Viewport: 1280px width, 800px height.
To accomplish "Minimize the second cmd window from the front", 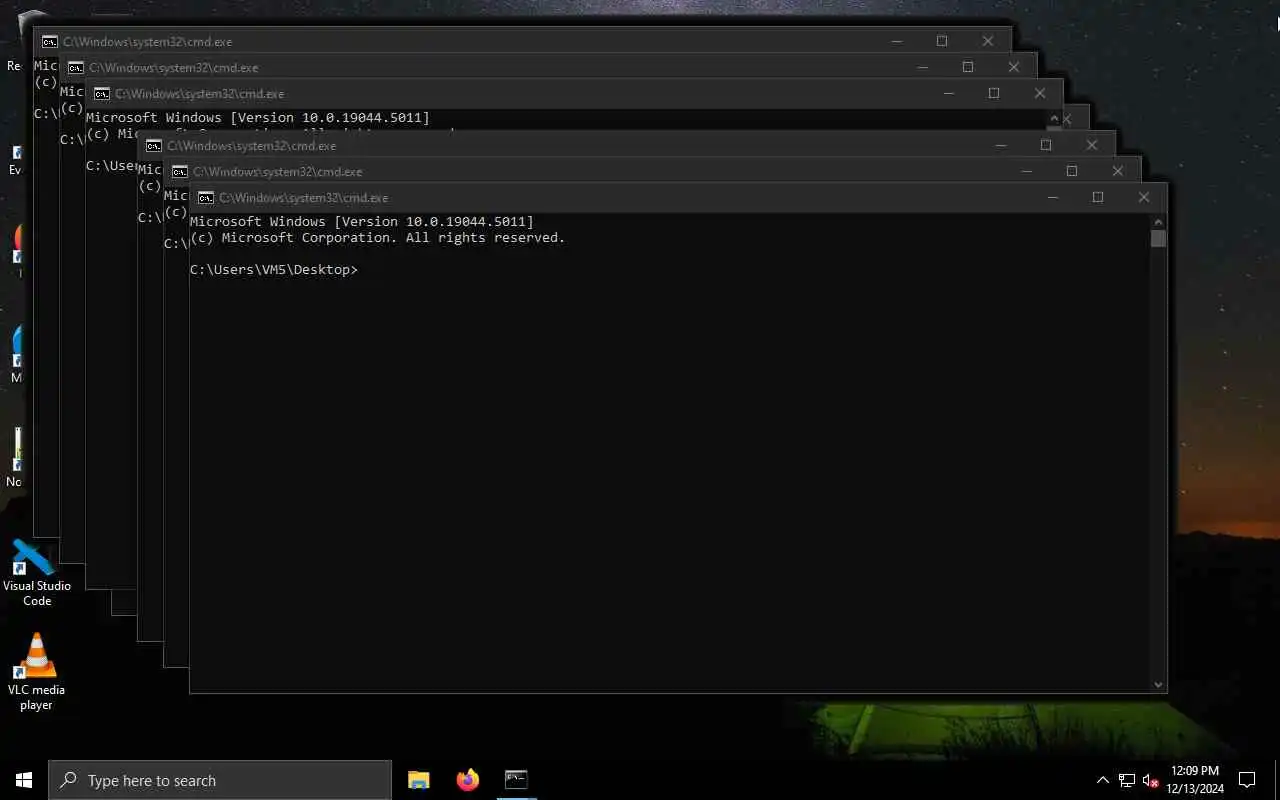I will click(1026, 171).
